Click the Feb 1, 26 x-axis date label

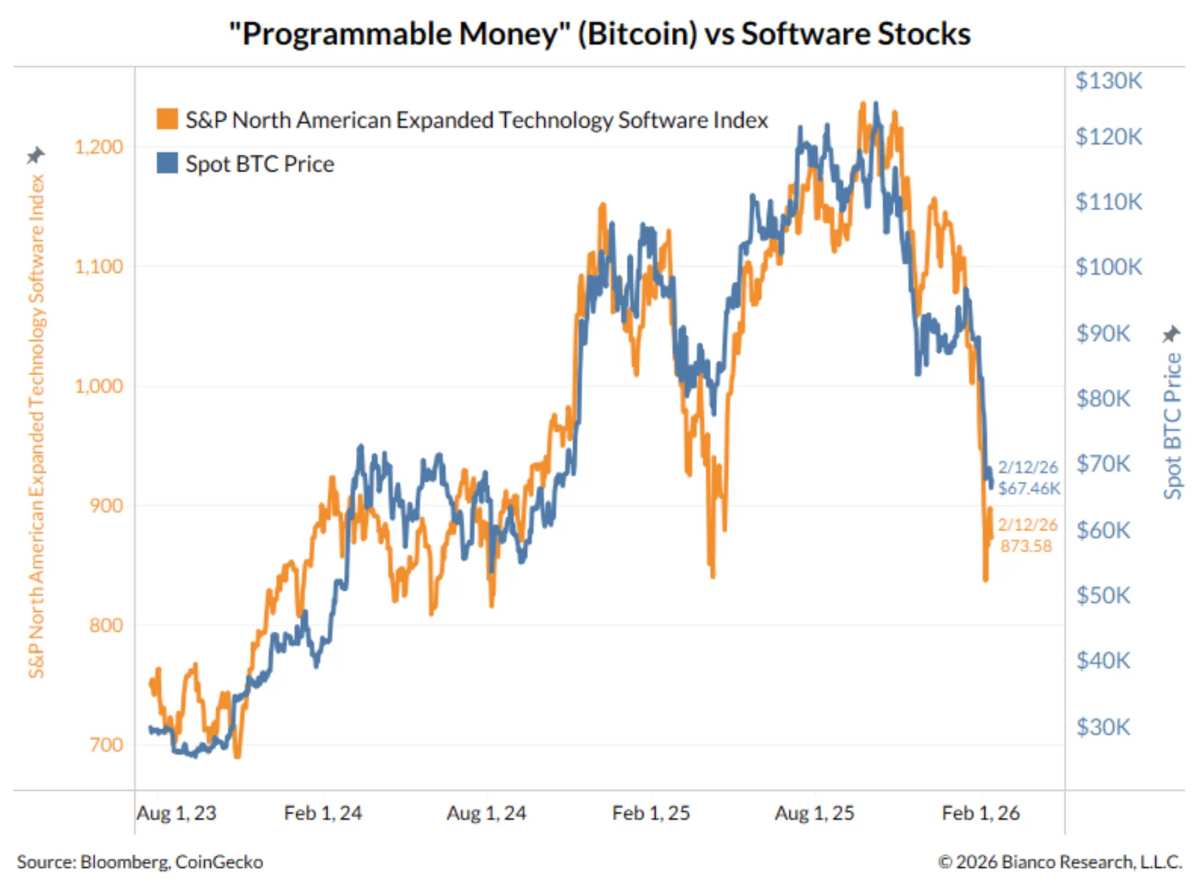point(980,814)
